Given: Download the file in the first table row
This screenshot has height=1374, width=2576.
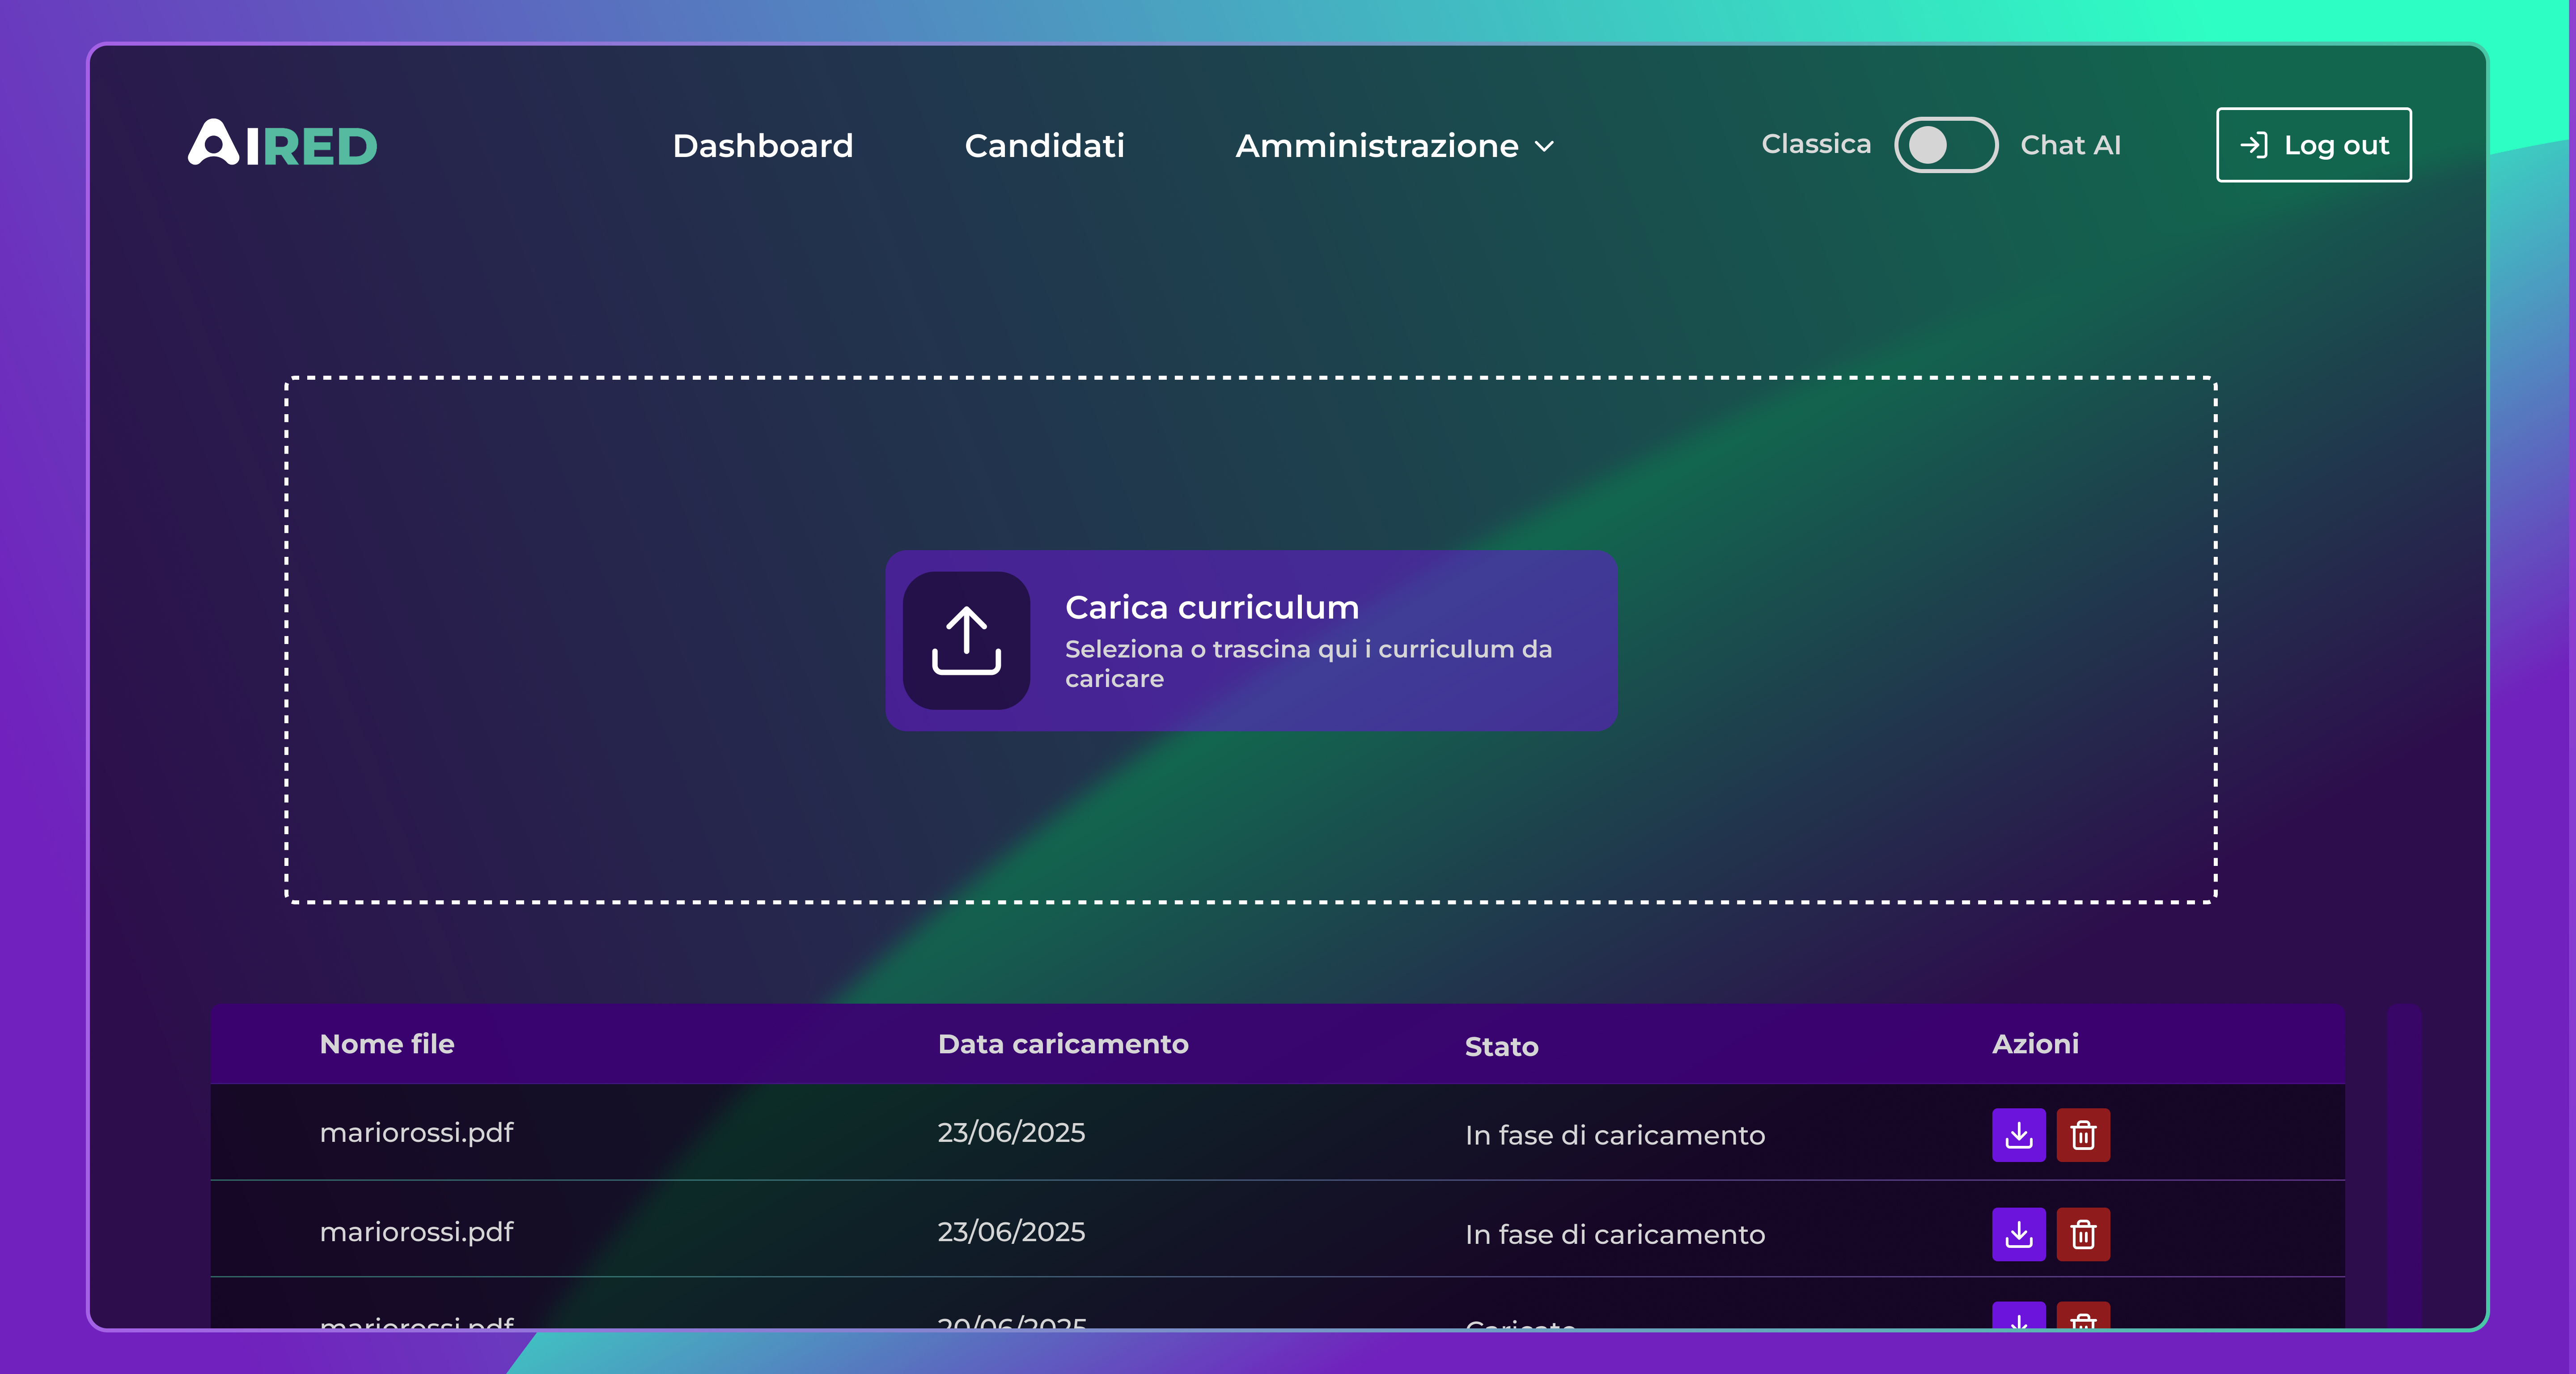Looking at the screenshot, I should (2019, 1135).
